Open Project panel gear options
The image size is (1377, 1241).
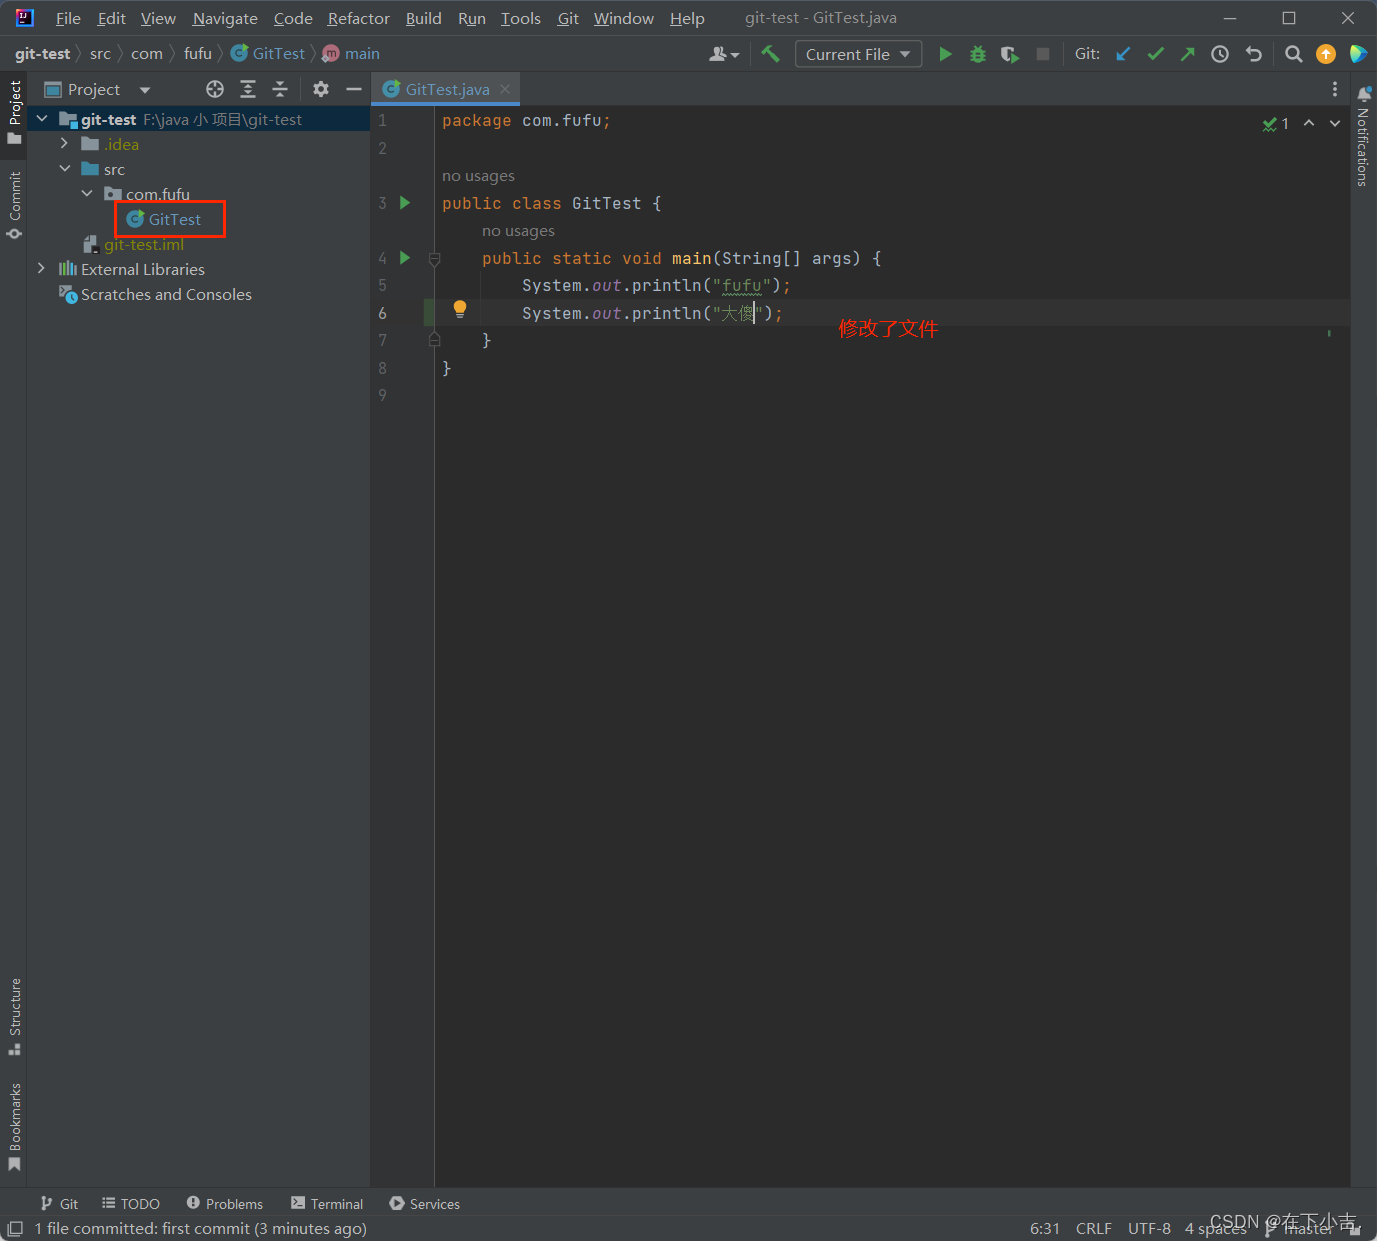(321, 89)
